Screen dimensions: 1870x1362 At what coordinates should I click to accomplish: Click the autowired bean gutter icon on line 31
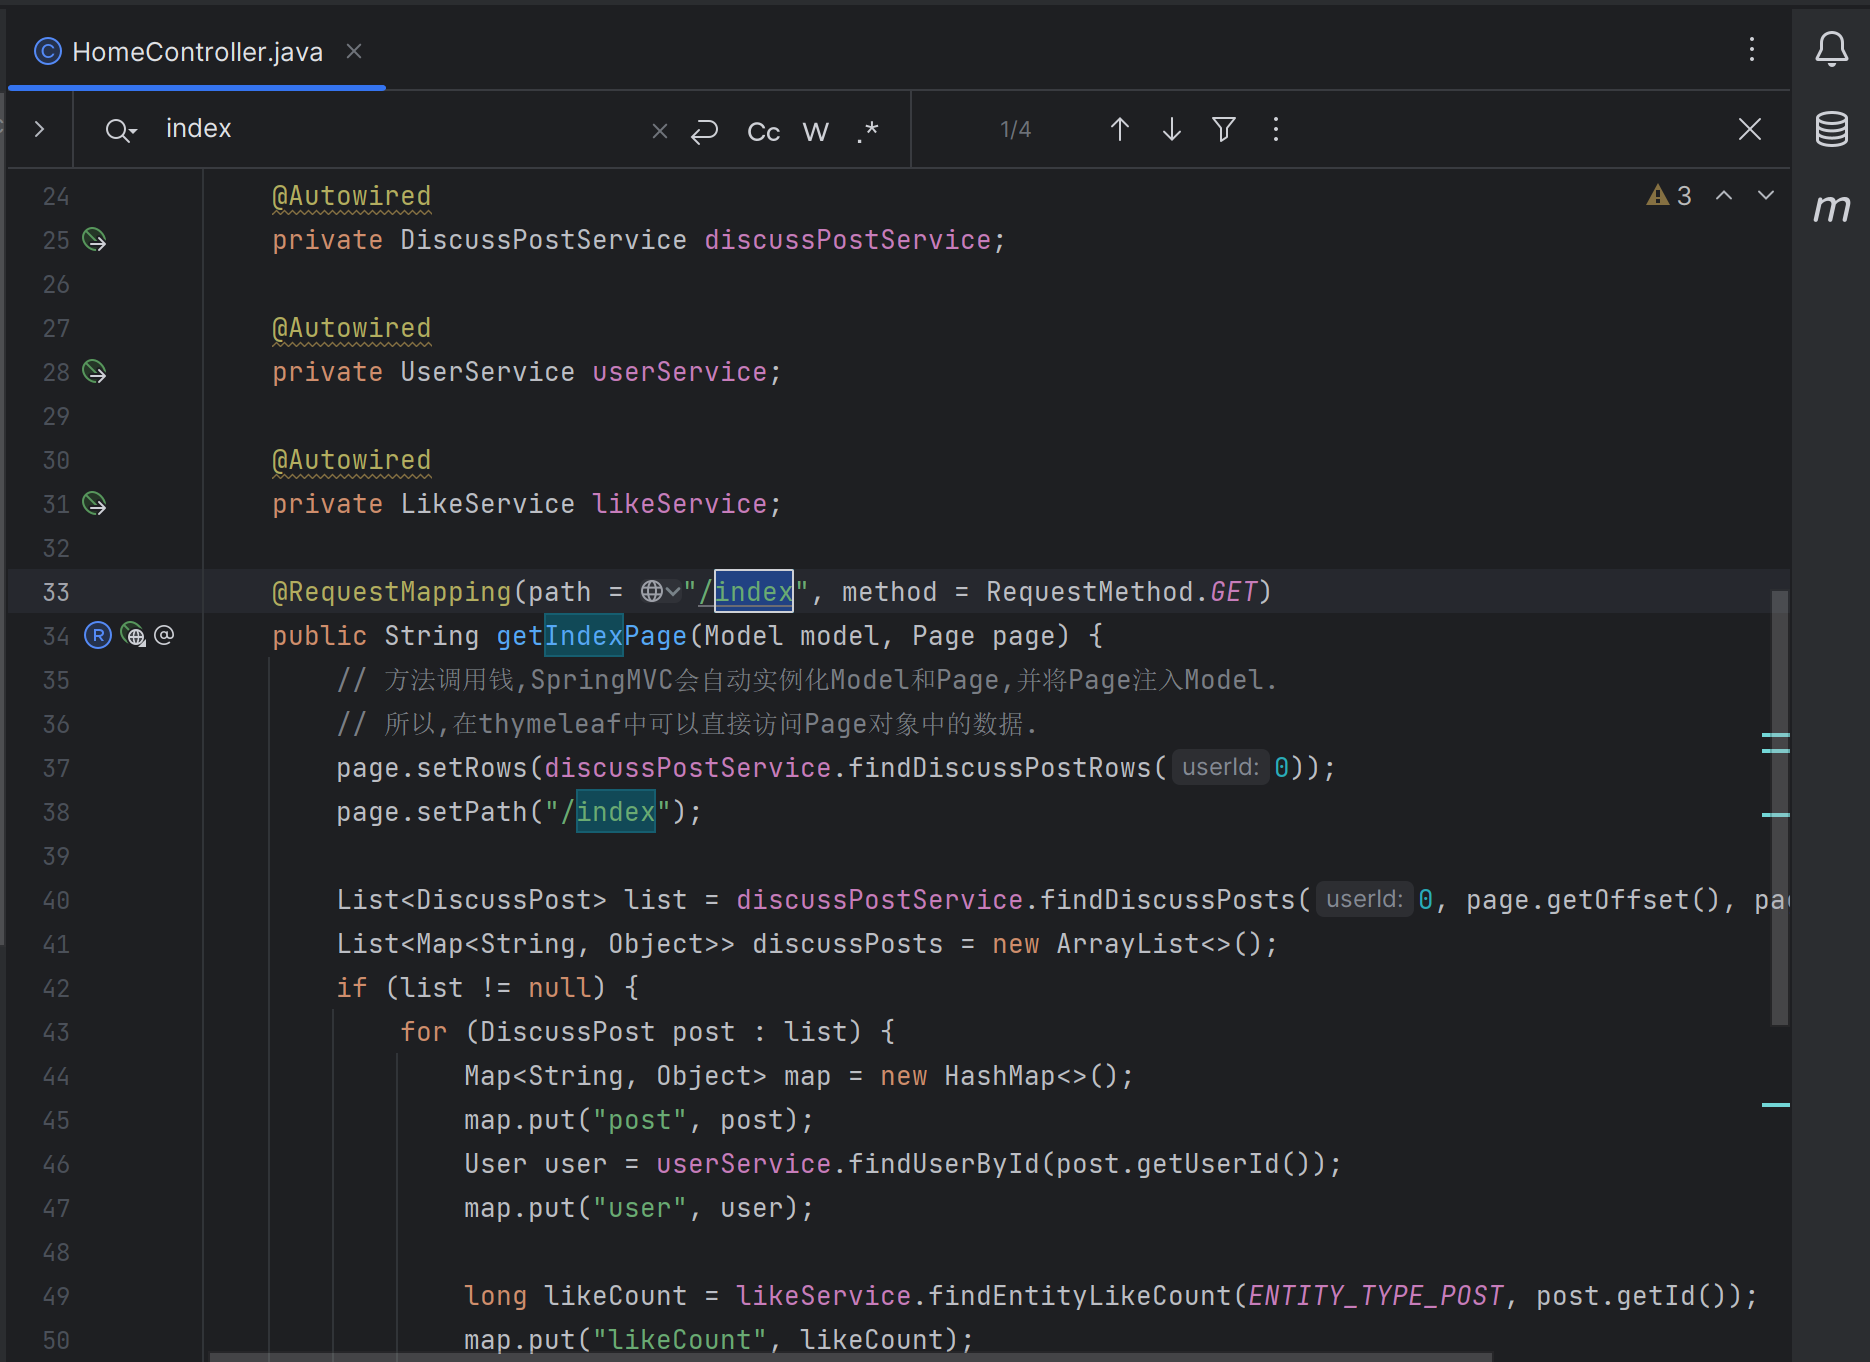pyautogui.click(x=94, y=504)
